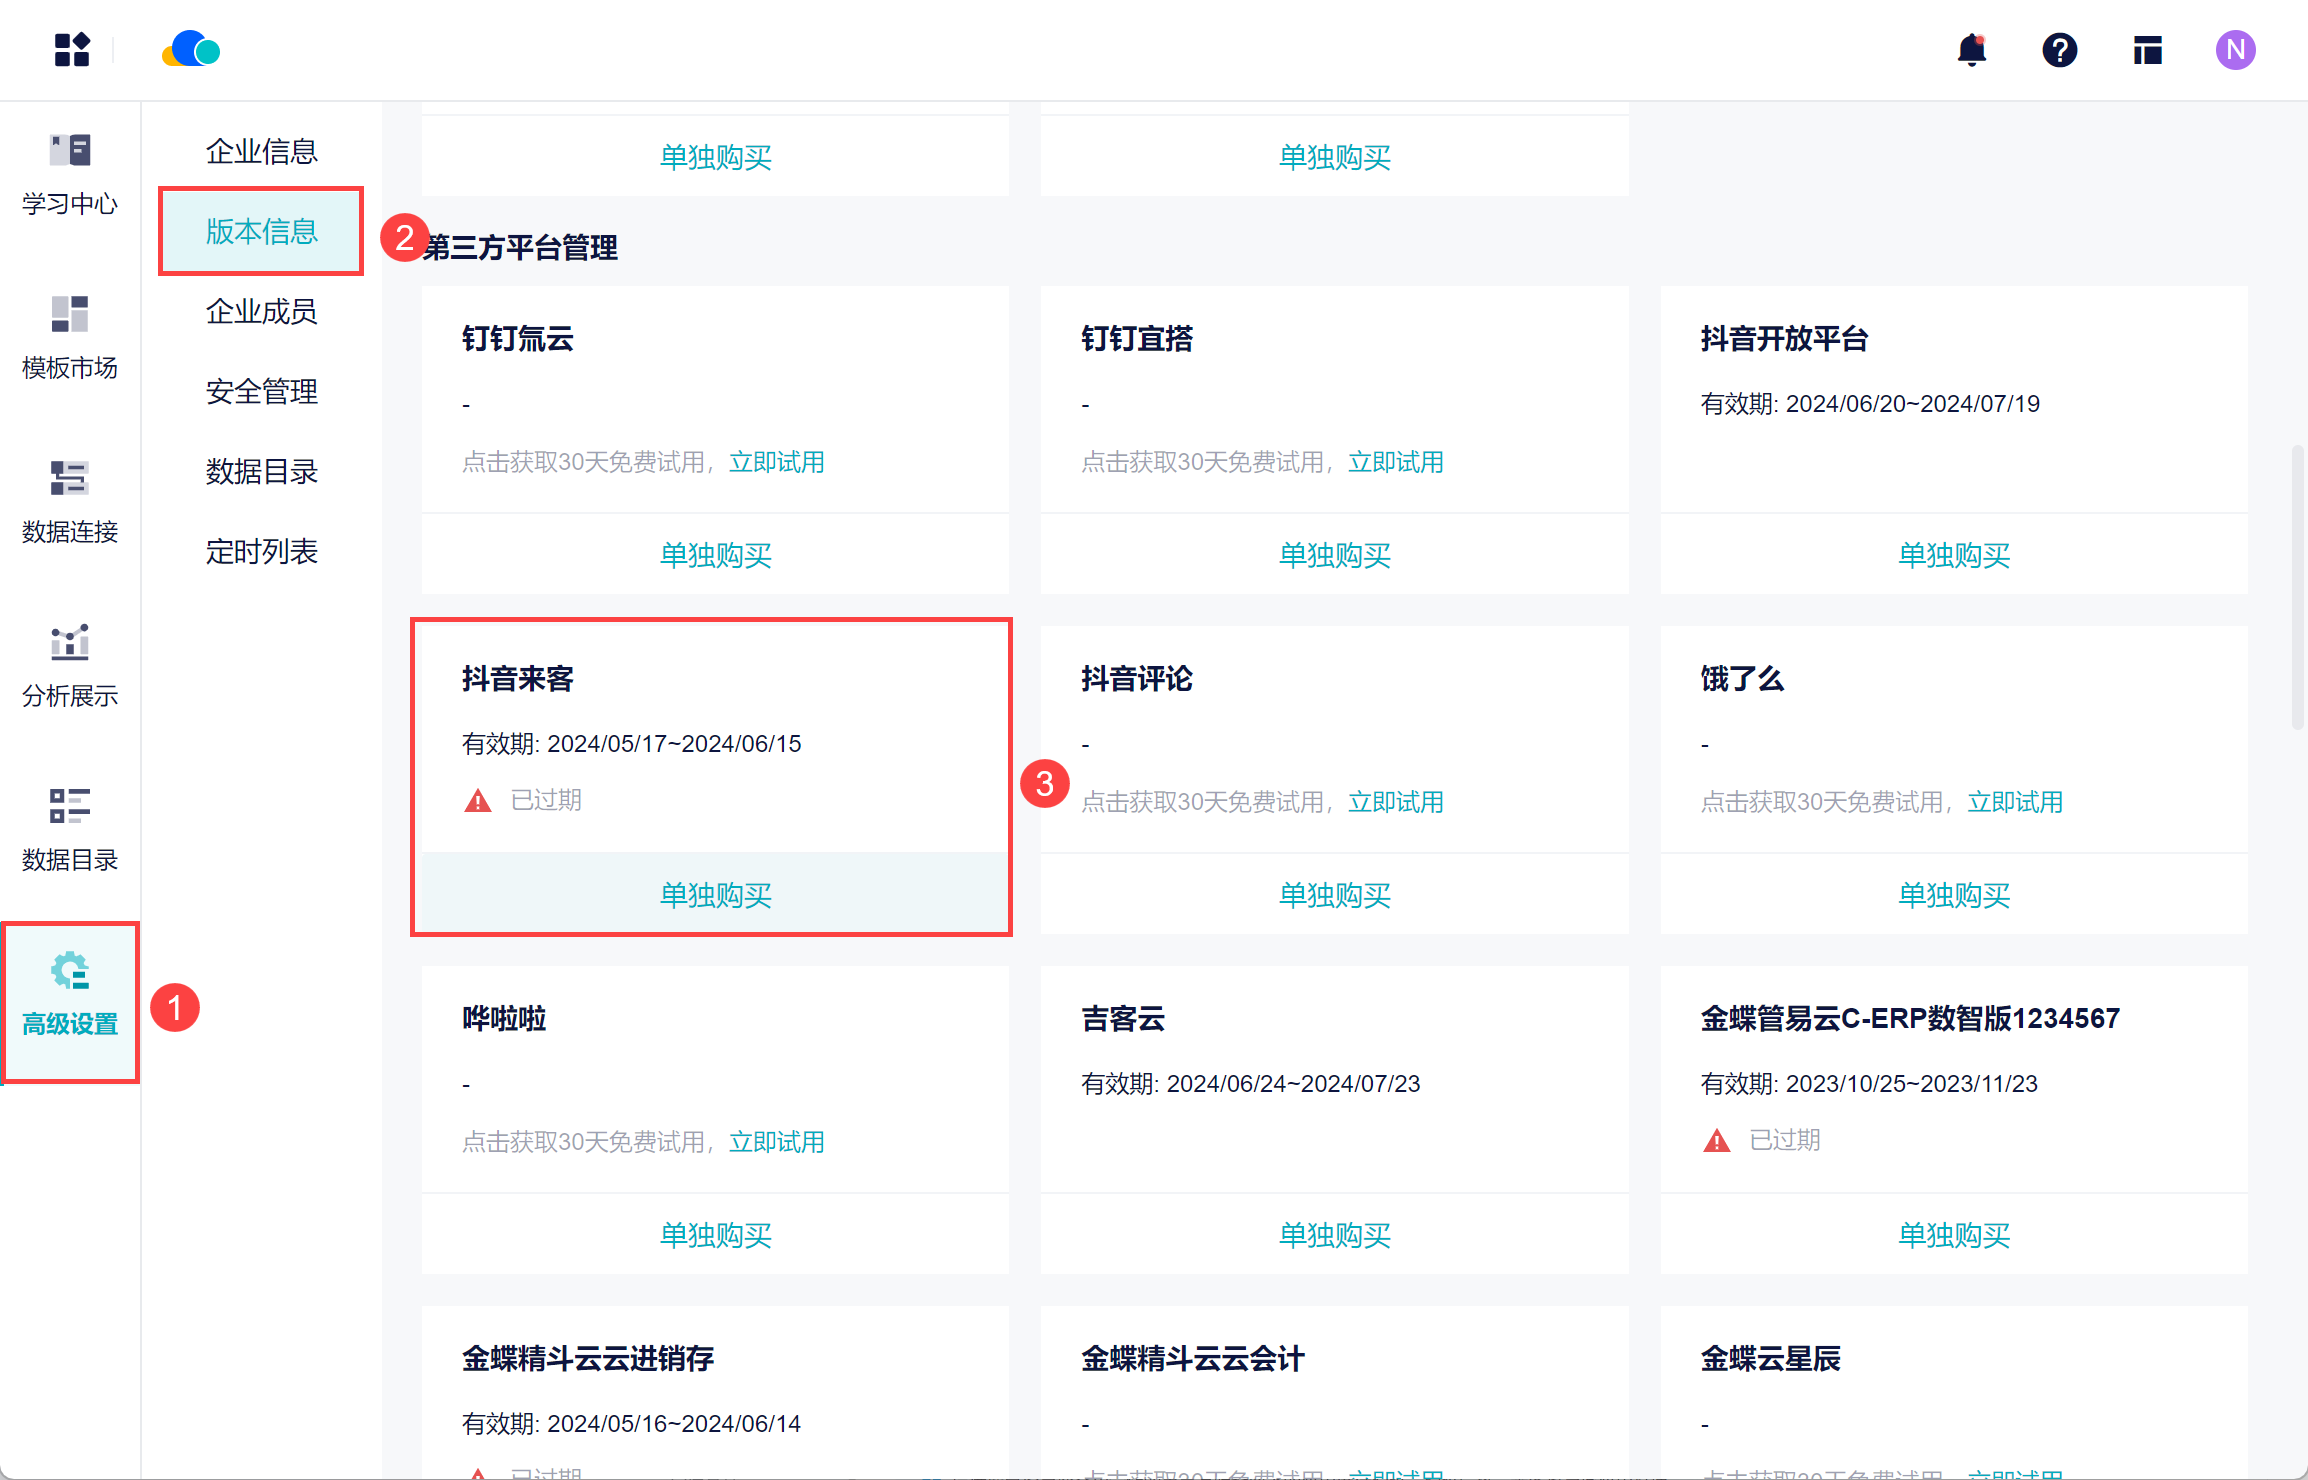This screenshot has height=1480, width=2308.
Task: Open user avatar N menu
Action: (x=2235, y=50)
